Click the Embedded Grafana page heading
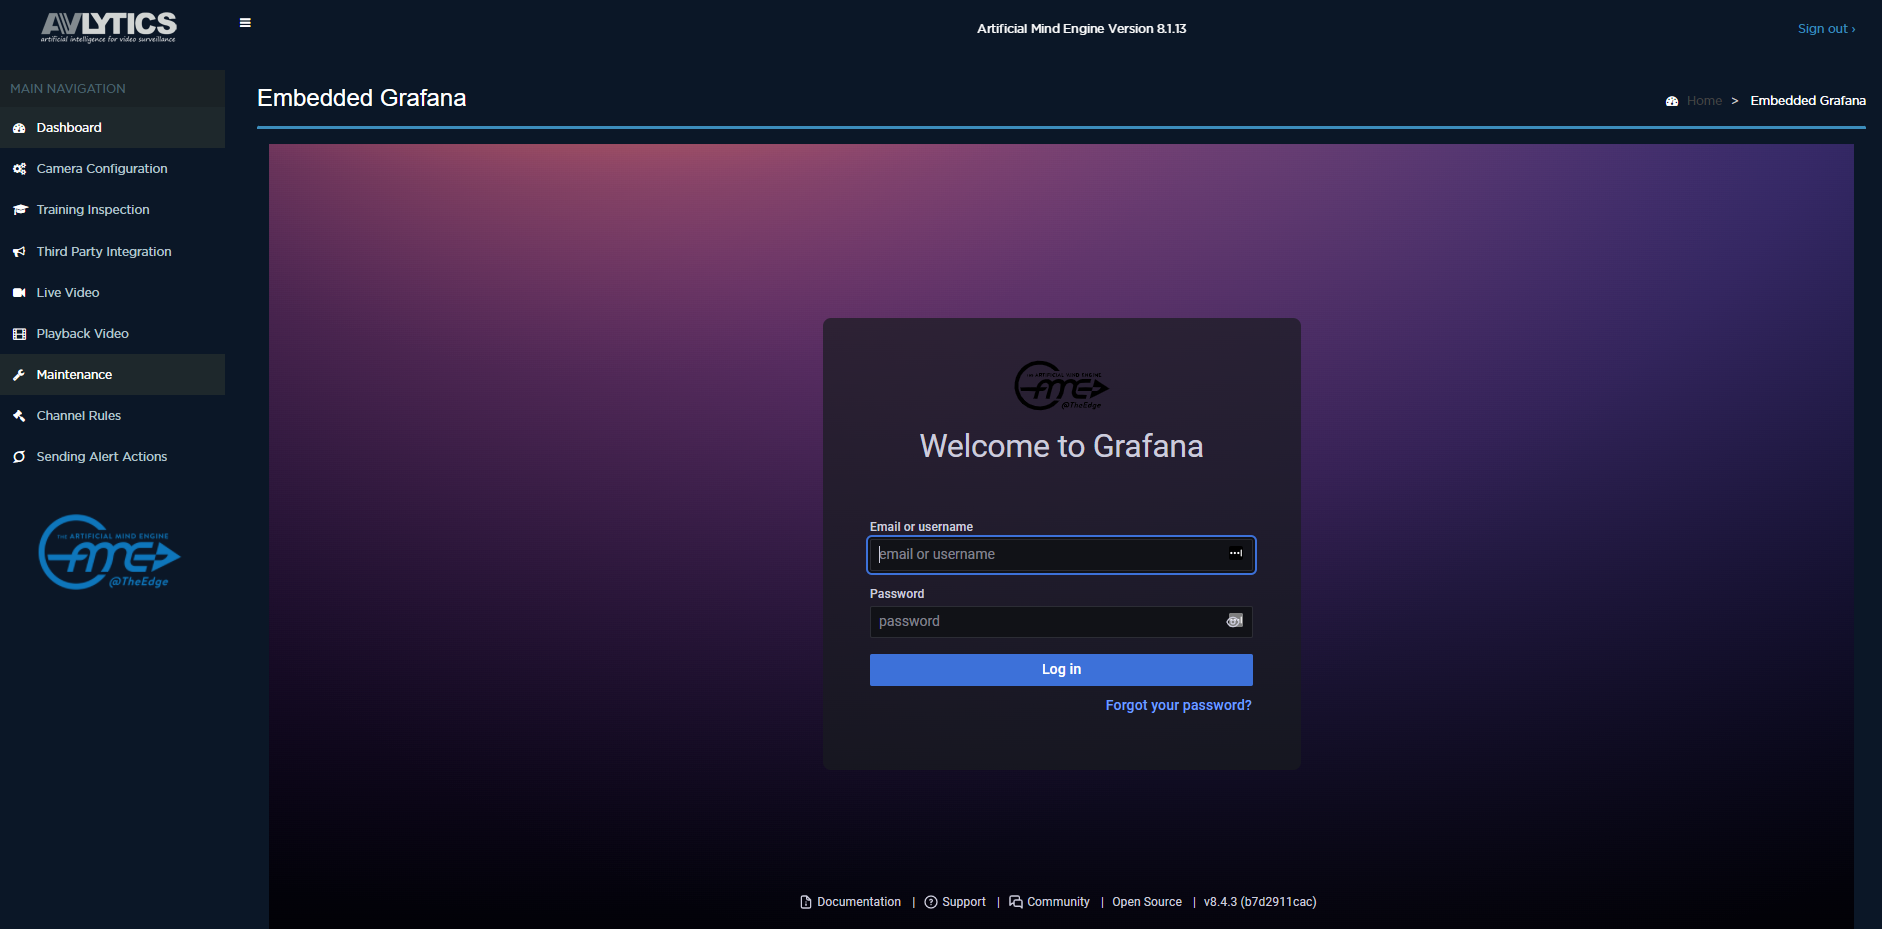This screenshot has height=929, width=1882. [361, 98]
